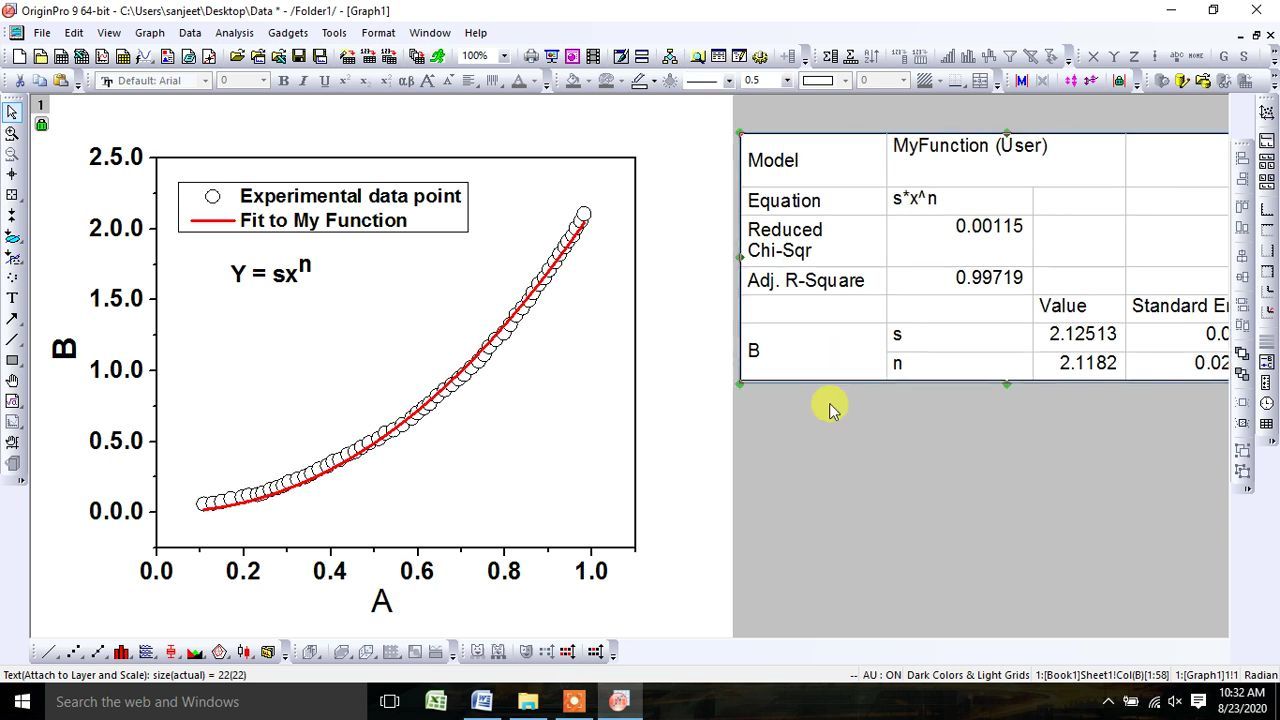Image resolution: width=1280 pixels, height=720 pixels.
Task: Open Word from the Windows taskbar
Action: click(482, 702)
